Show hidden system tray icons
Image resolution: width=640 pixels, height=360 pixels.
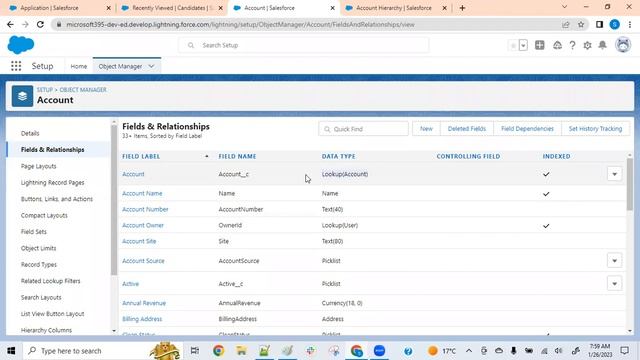coord(469,351)
